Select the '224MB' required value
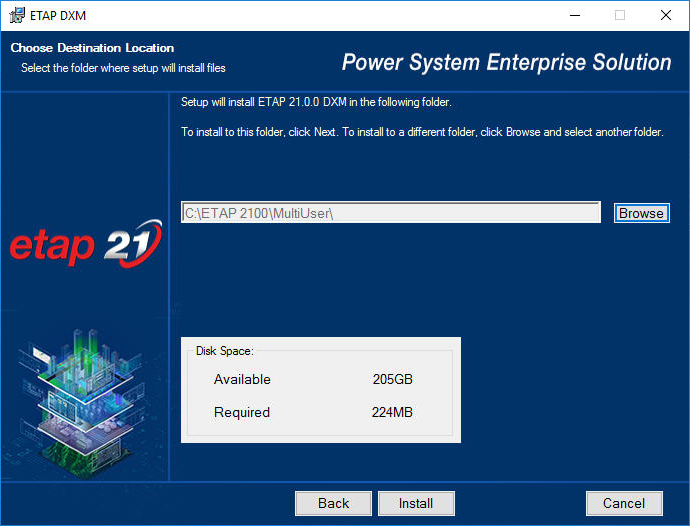 coord(392,412)
